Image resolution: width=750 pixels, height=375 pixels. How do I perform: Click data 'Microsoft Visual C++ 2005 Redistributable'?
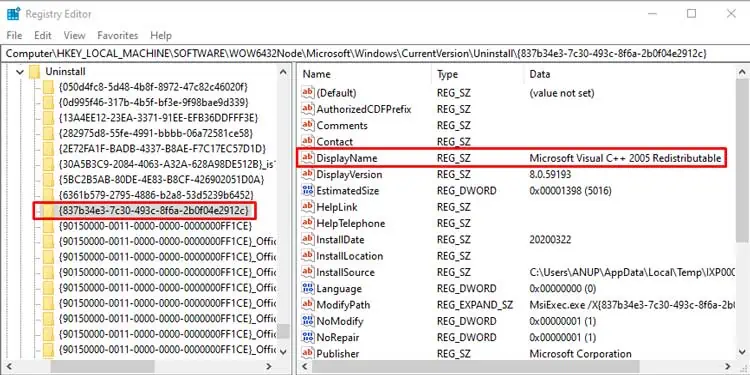(x=625, y=158)
